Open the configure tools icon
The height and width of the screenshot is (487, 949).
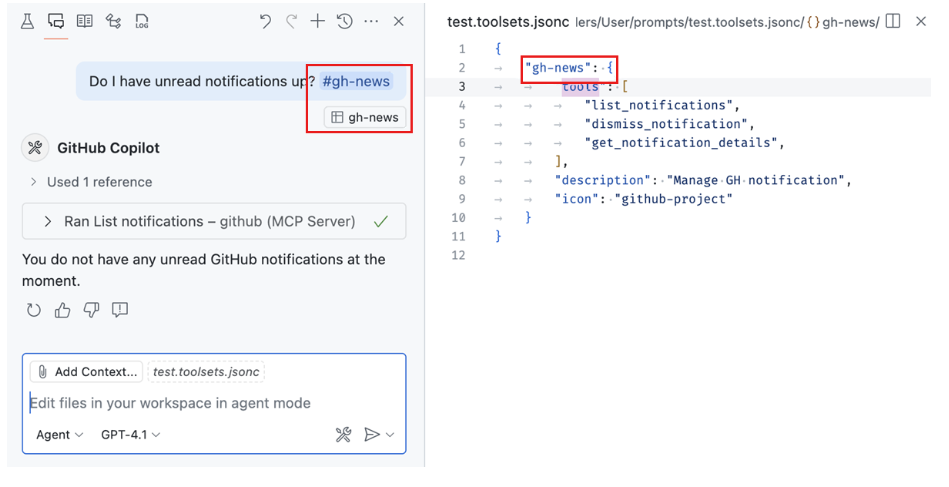343,434
